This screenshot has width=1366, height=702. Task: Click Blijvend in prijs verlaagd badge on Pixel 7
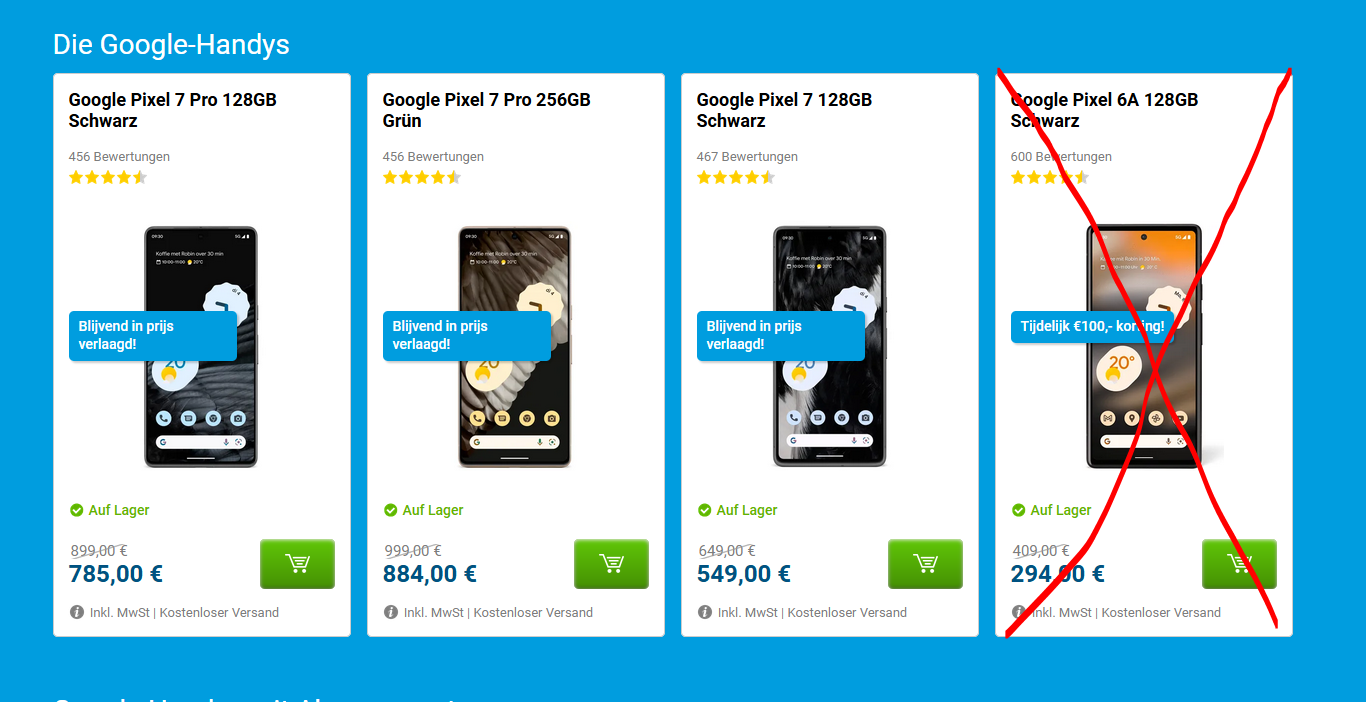781,335
